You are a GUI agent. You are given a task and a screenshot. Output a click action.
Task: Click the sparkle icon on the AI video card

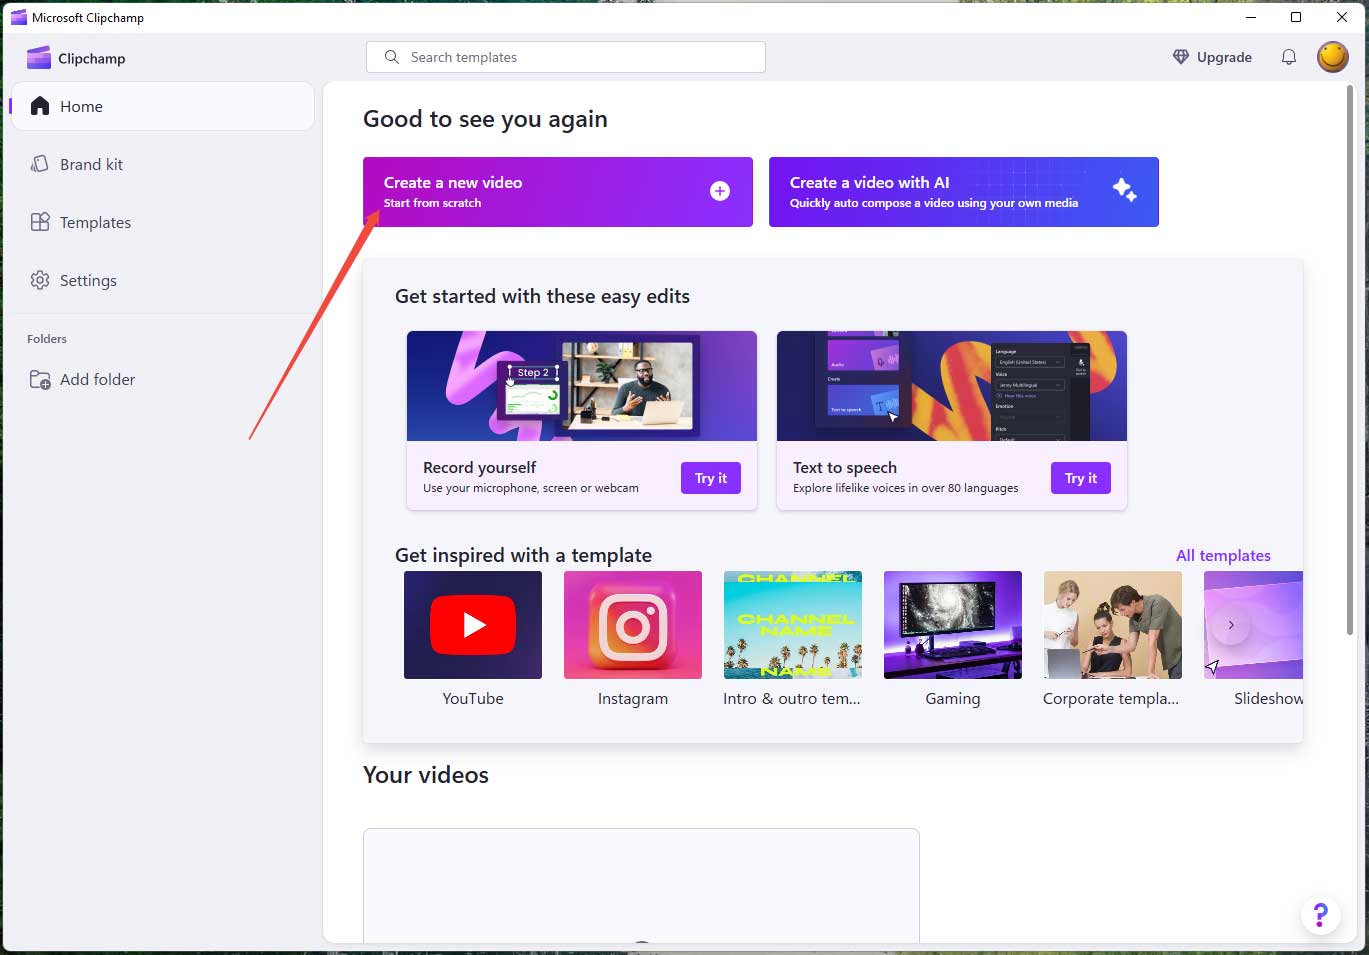(x=1125, y=190)
